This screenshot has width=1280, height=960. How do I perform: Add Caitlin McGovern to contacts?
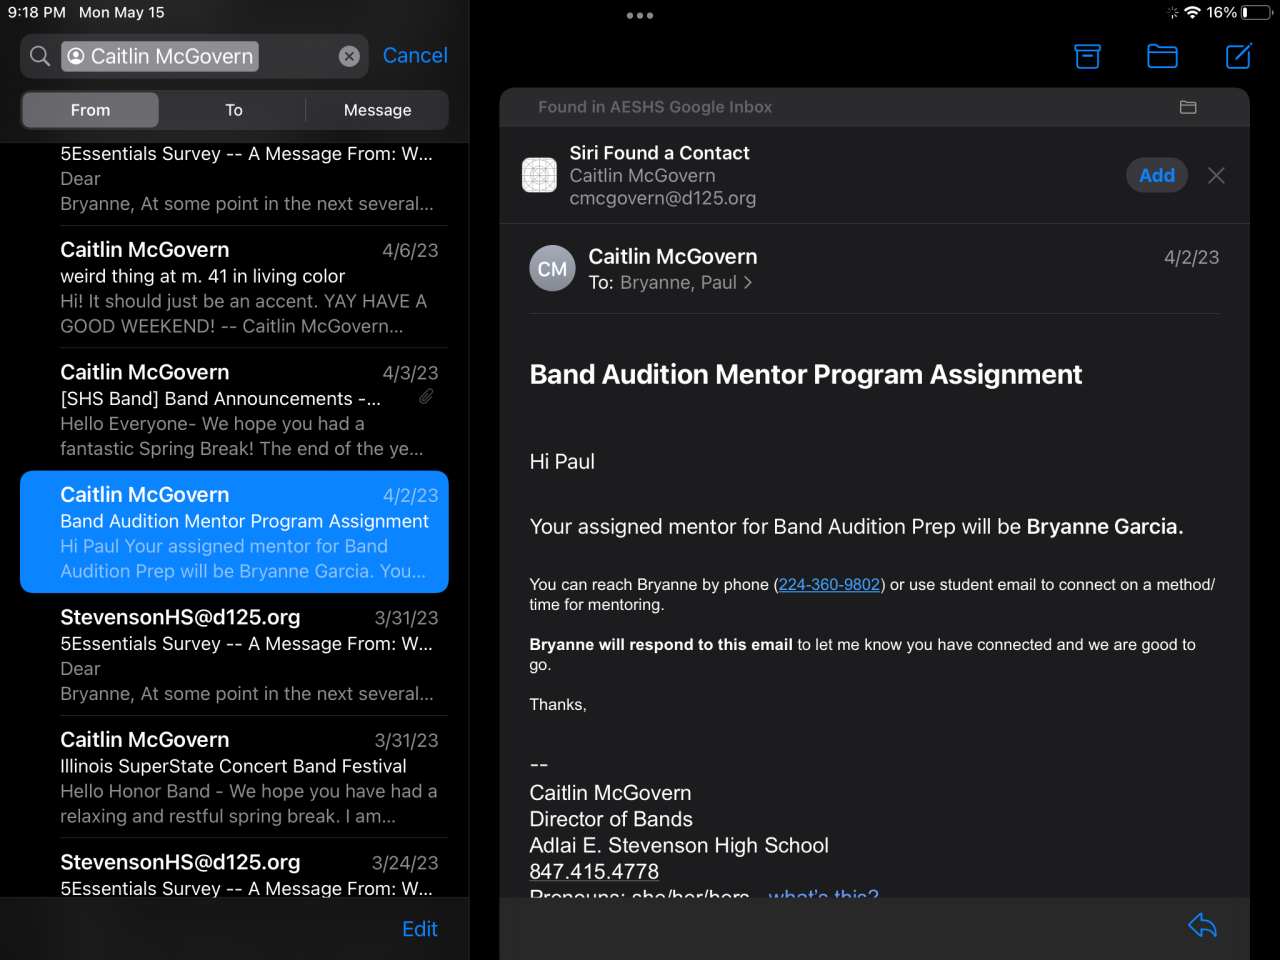pyautogui.click(x=1157, y=176)
